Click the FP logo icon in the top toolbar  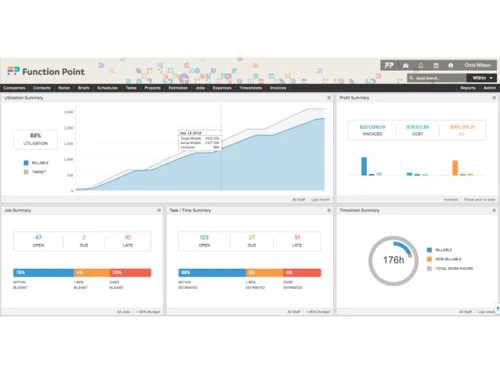(x=389, y=65)
